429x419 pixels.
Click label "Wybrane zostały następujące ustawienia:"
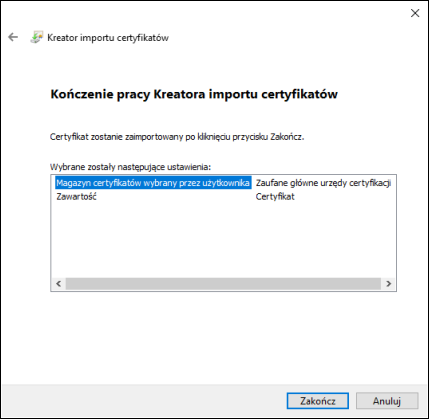point(130,167)
